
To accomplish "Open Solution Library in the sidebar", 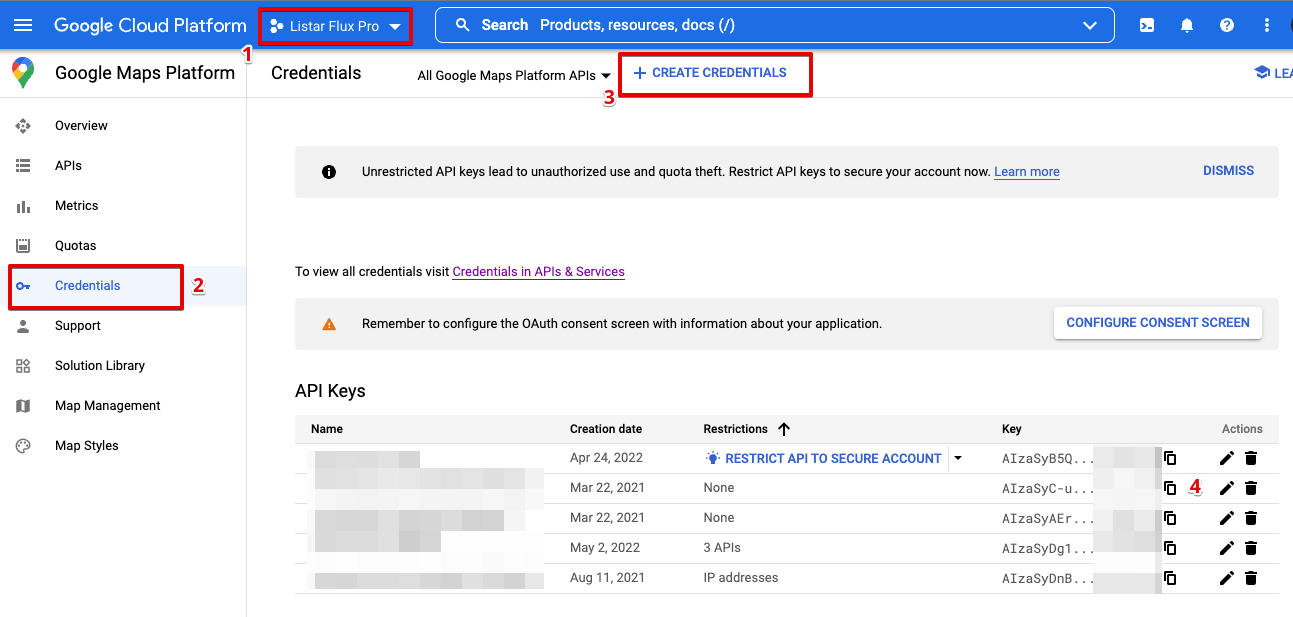I will pyautogui.click(x=123, y=366).
